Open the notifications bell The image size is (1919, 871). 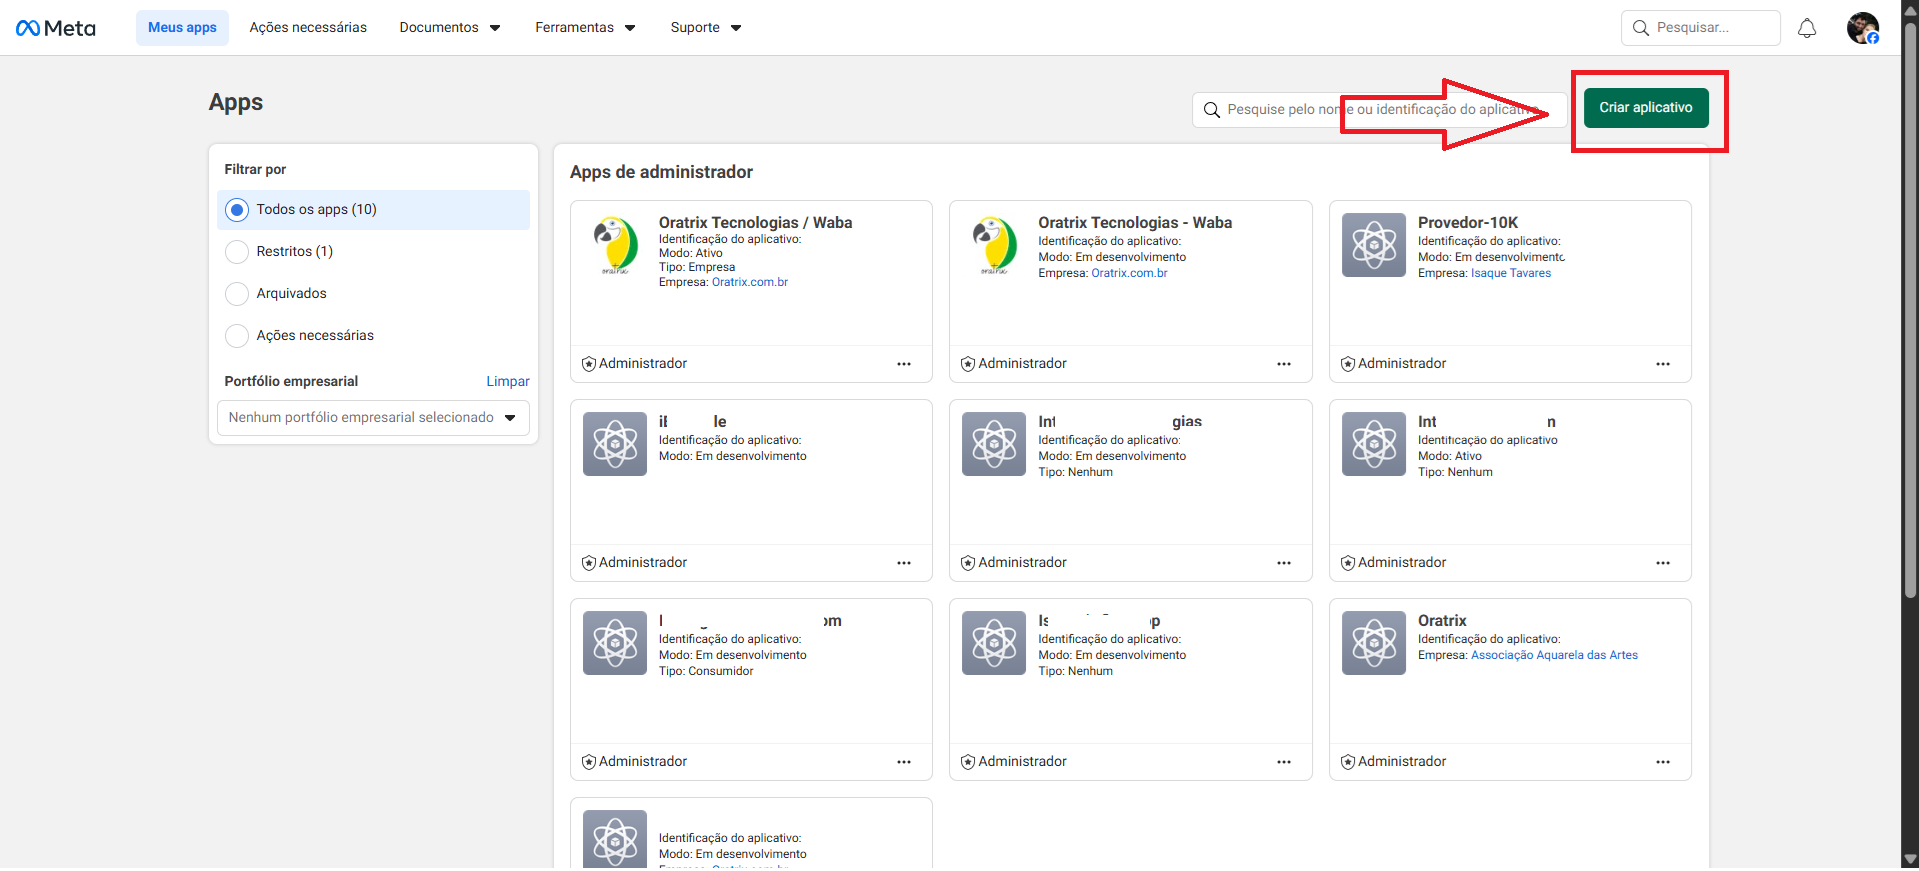pos(1806,28)
